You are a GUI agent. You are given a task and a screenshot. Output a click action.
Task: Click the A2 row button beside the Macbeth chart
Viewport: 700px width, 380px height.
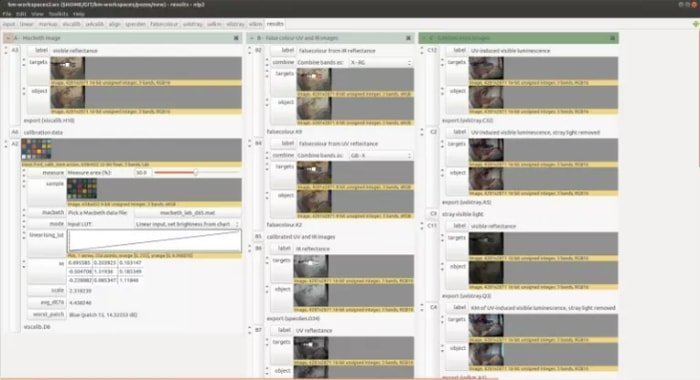15,144
